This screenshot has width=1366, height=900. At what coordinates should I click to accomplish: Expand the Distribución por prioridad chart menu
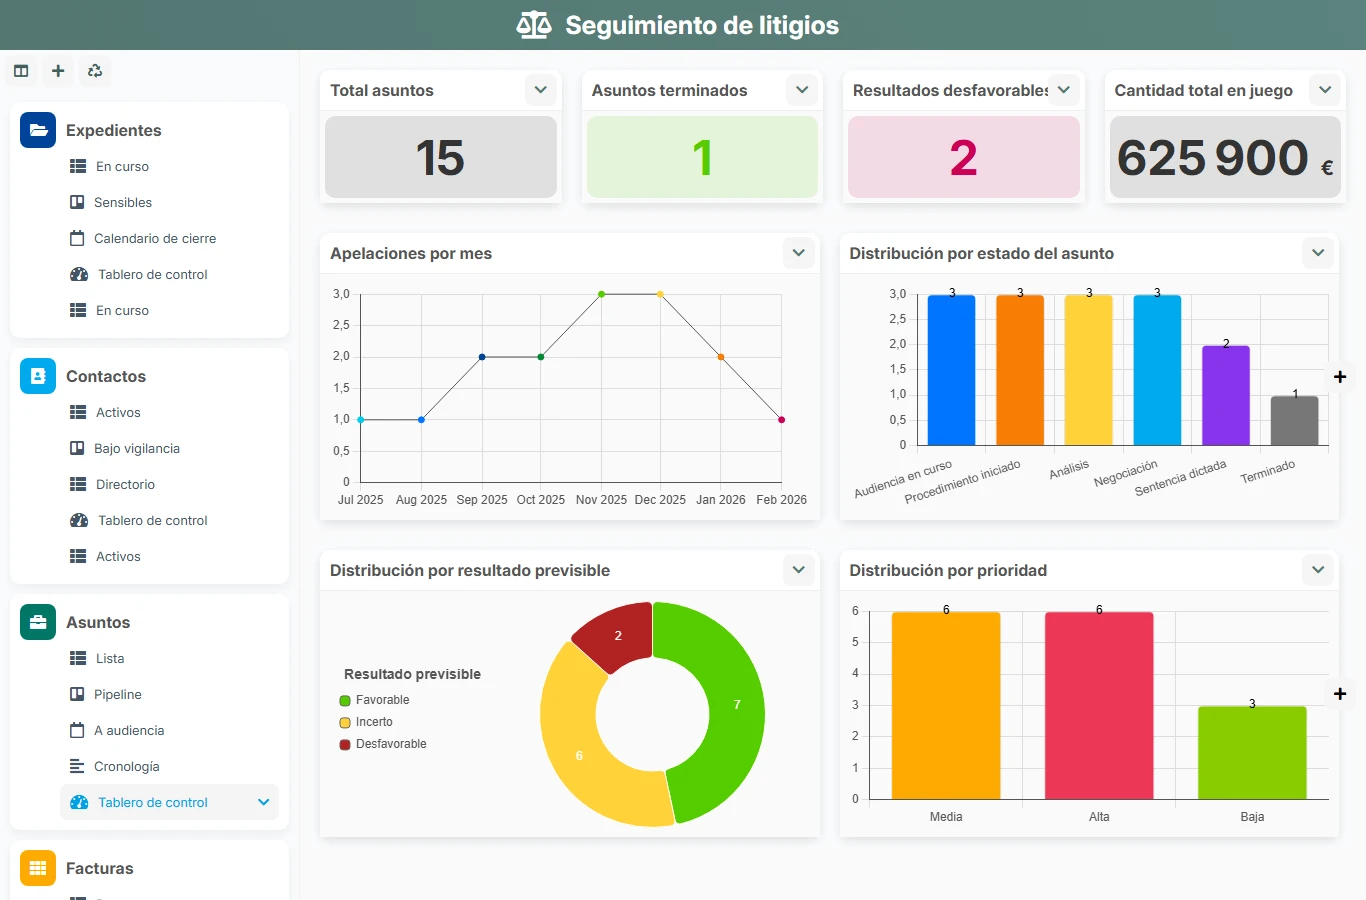(1318, 570)
